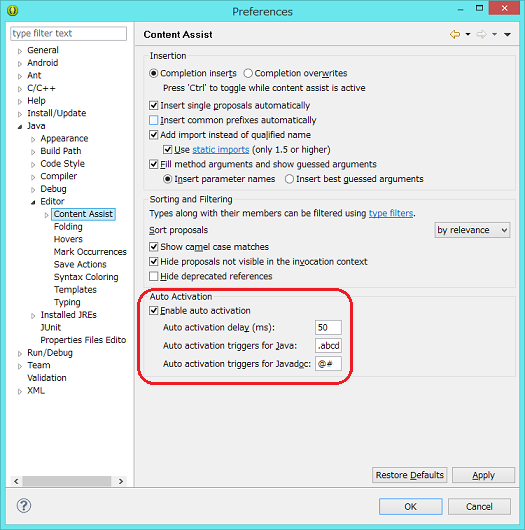Select the Completion inserts radio button

(153, 73)
